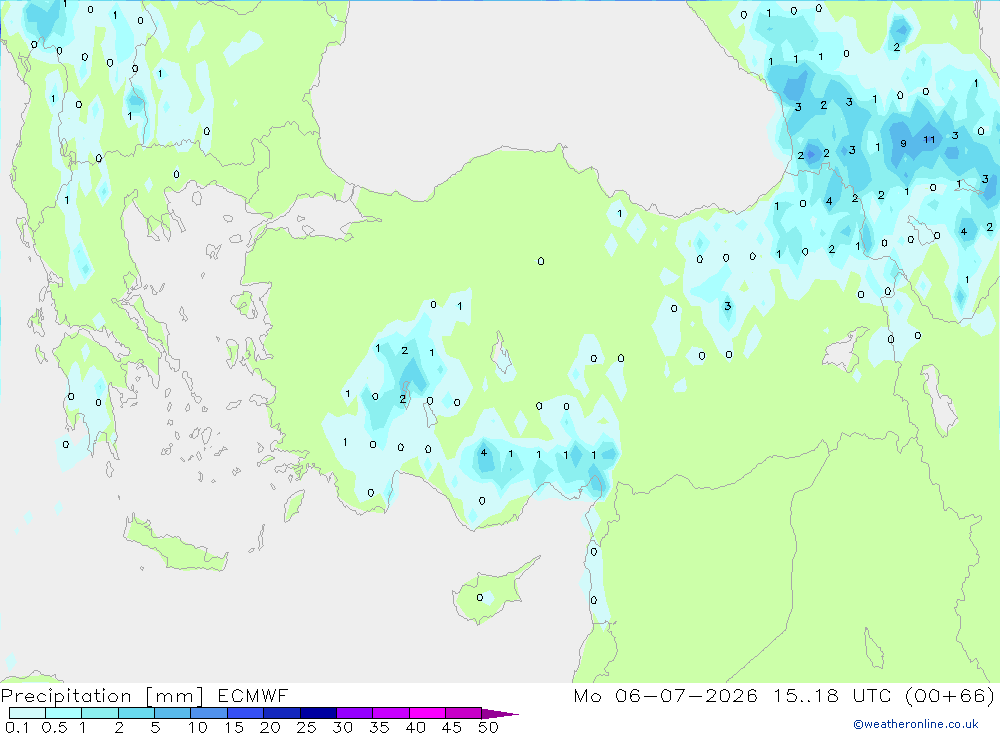Viewport: 1000px width, 733px height.
Task: Select the 35–40 mm legend color box
Action: [391, 713]
